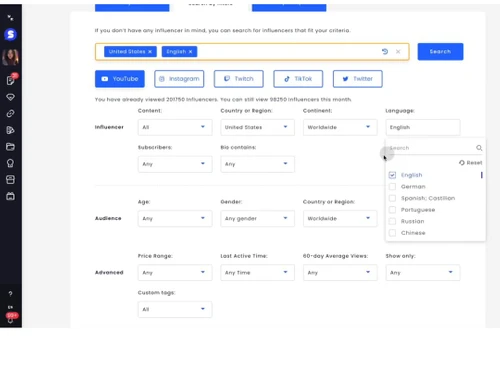Click the magnifier icon in language search
This screenshot has height=375, width=500.
click(x=479, y=148)
